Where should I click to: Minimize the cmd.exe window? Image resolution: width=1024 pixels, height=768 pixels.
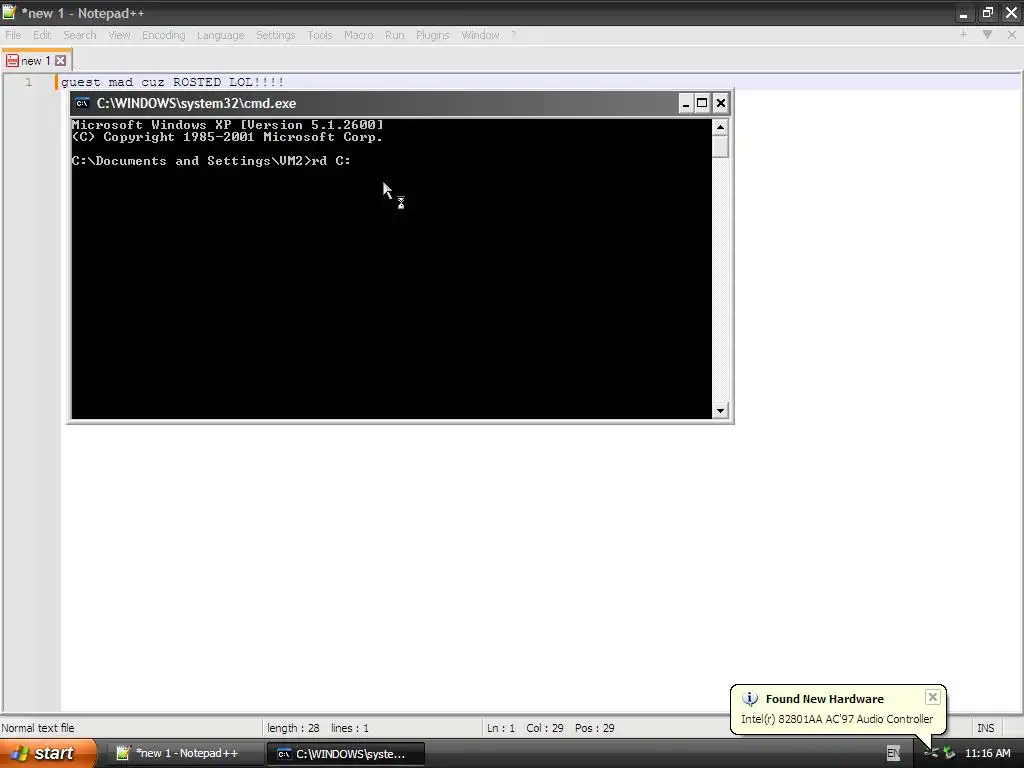[686, 103]
